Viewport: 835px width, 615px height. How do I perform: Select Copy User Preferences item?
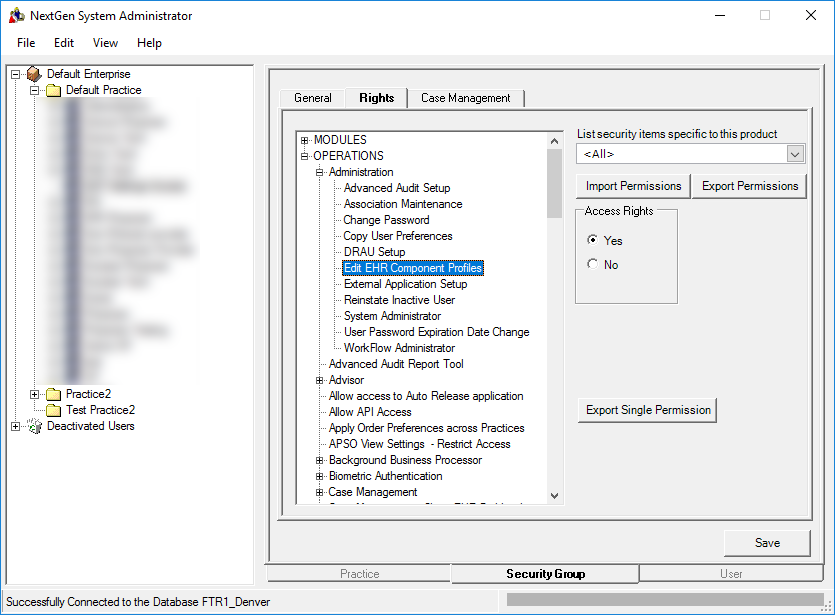[x=398, y=236]
